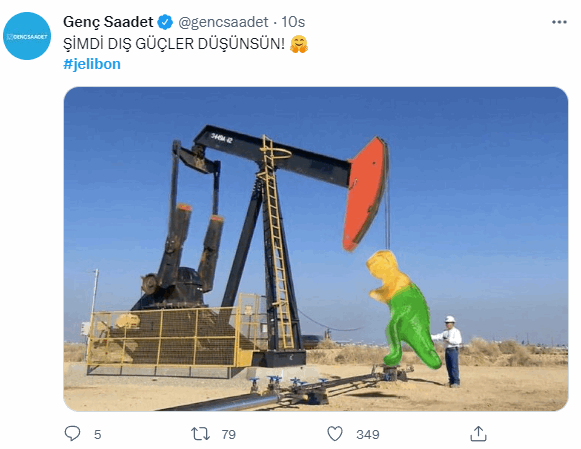Open the oil pump image

point(316,249)
